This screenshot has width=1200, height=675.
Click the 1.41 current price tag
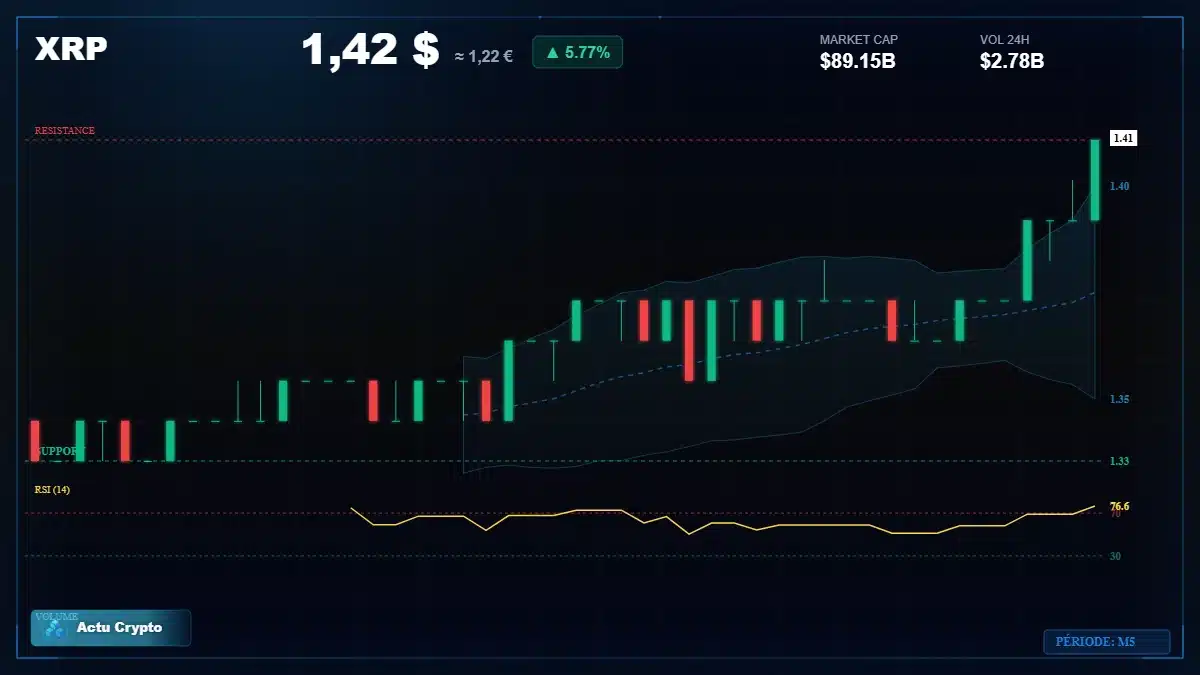coord(1124,138)
